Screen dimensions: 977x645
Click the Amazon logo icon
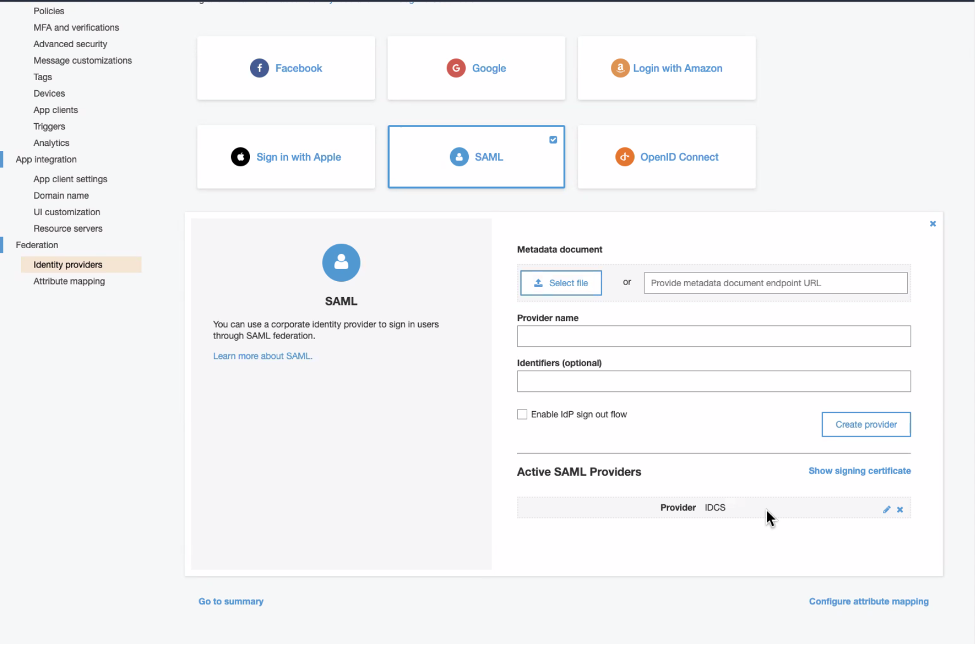[x=620, y=68]
